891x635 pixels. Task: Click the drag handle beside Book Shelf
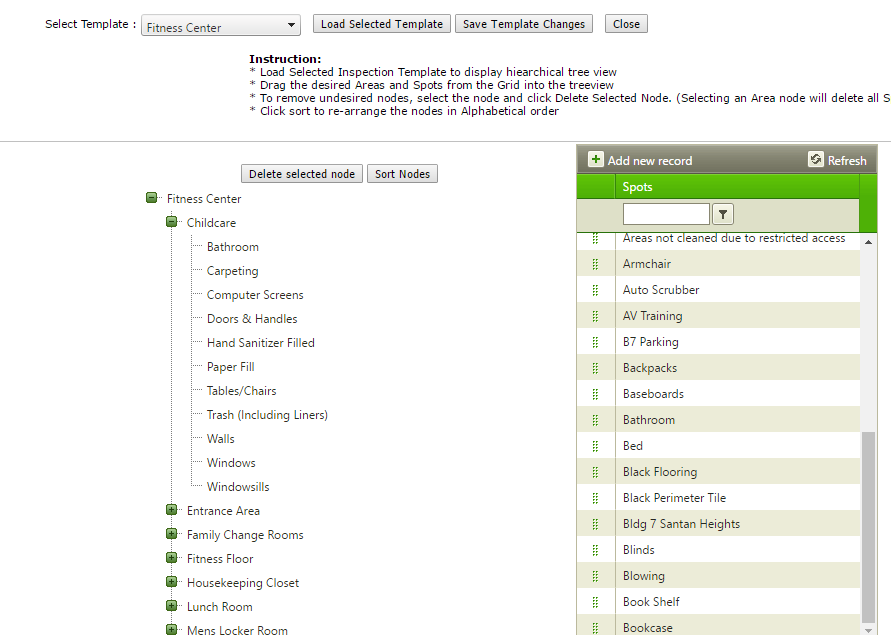596,602
